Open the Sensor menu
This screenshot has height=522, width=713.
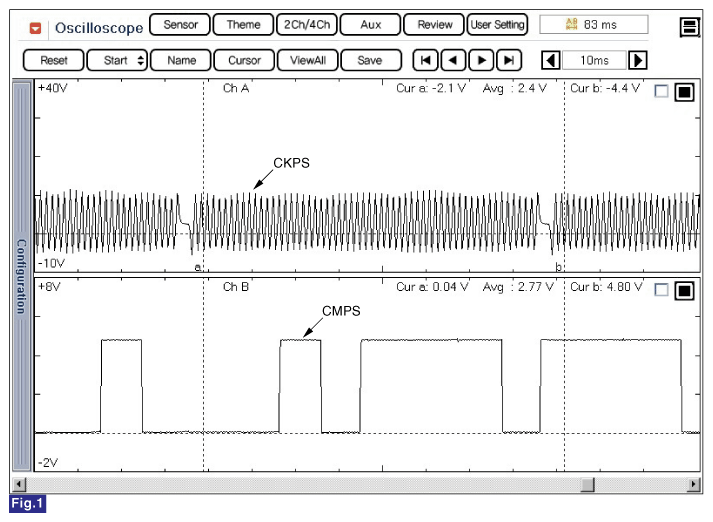coord(180,25)
